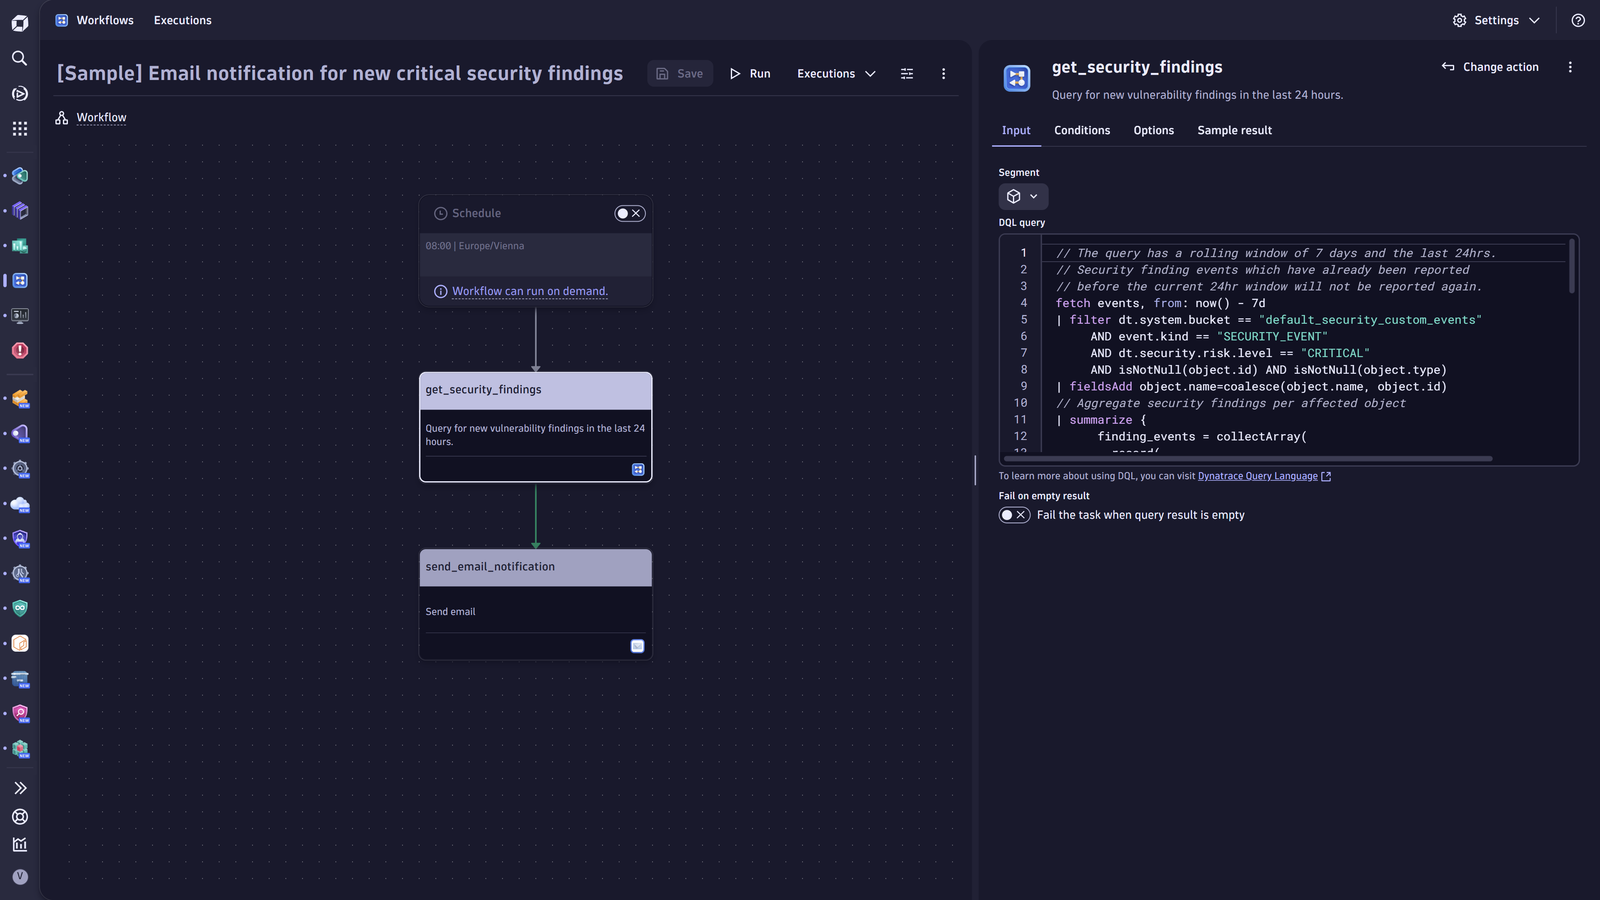Click the get_security_findings action title
The height and width of the screenshot is (900, 1600).
(x=1137, y=67)
